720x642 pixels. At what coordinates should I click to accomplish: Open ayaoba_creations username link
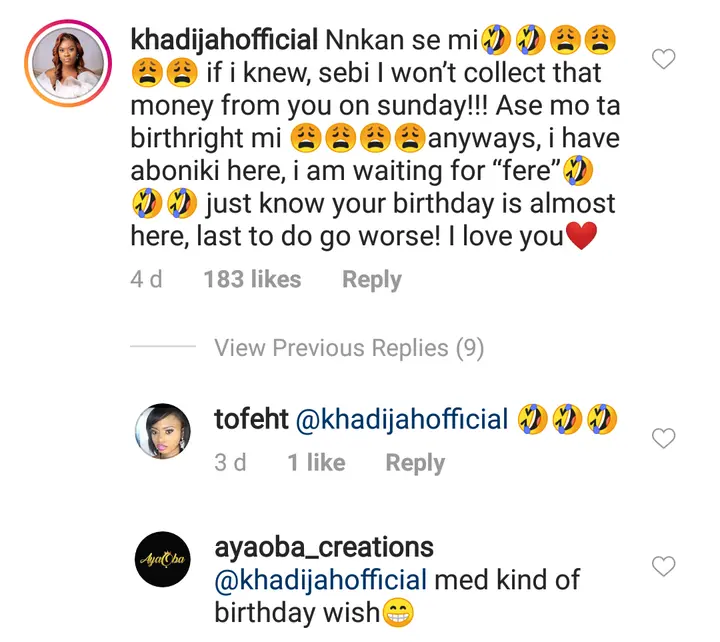[x=324, y=547]
